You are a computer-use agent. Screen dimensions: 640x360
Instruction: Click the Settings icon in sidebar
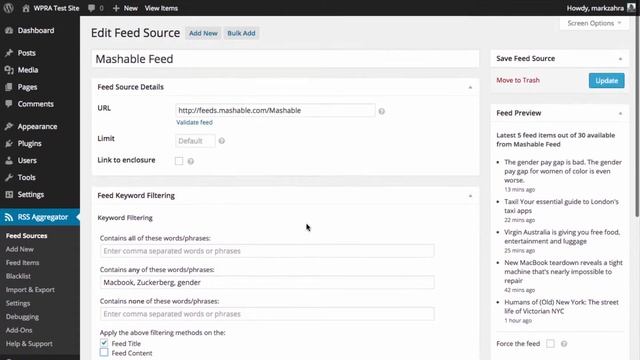point(9,195)
